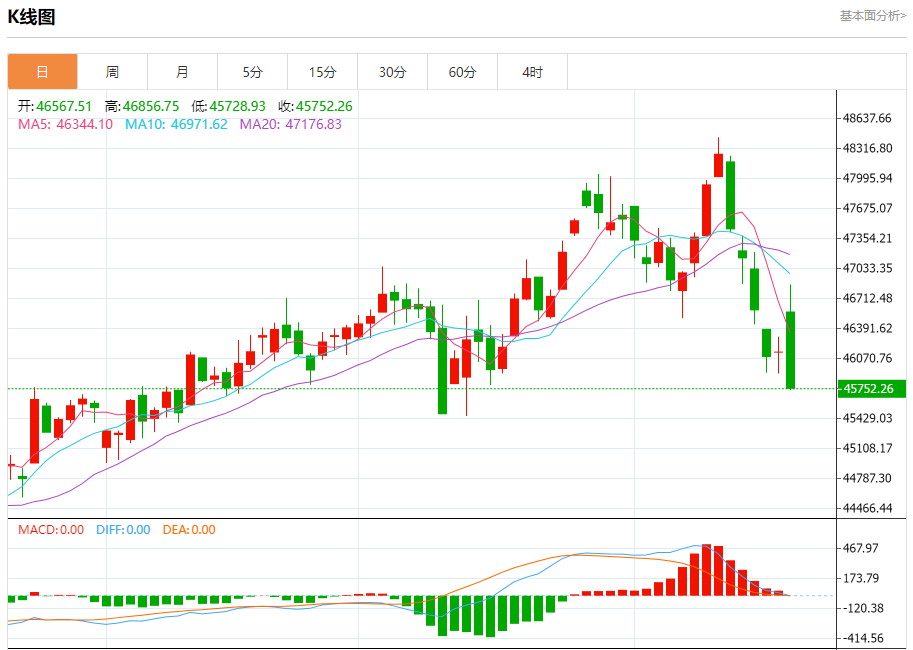This screenshot has height=650, width=913.
Task: Click the MA5 value 46344.10
Action: [x=84, y=124]
